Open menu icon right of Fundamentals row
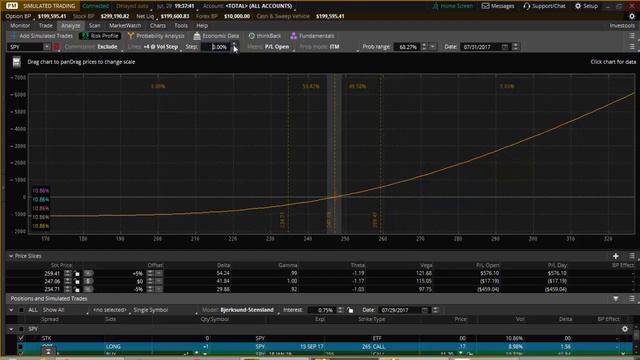The image size is (640, 360). (x=632, y=36)
